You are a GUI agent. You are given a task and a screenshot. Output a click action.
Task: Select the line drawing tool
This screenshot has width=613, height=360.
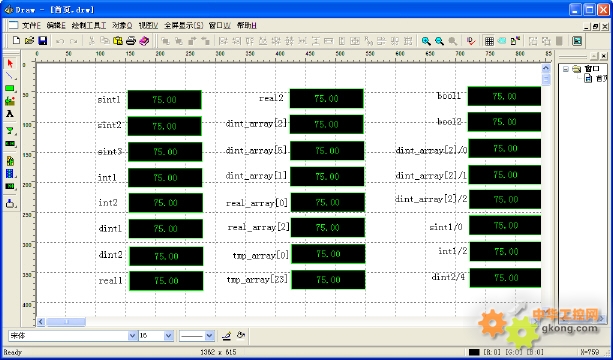pyautogui.click(x=10, y=76)
